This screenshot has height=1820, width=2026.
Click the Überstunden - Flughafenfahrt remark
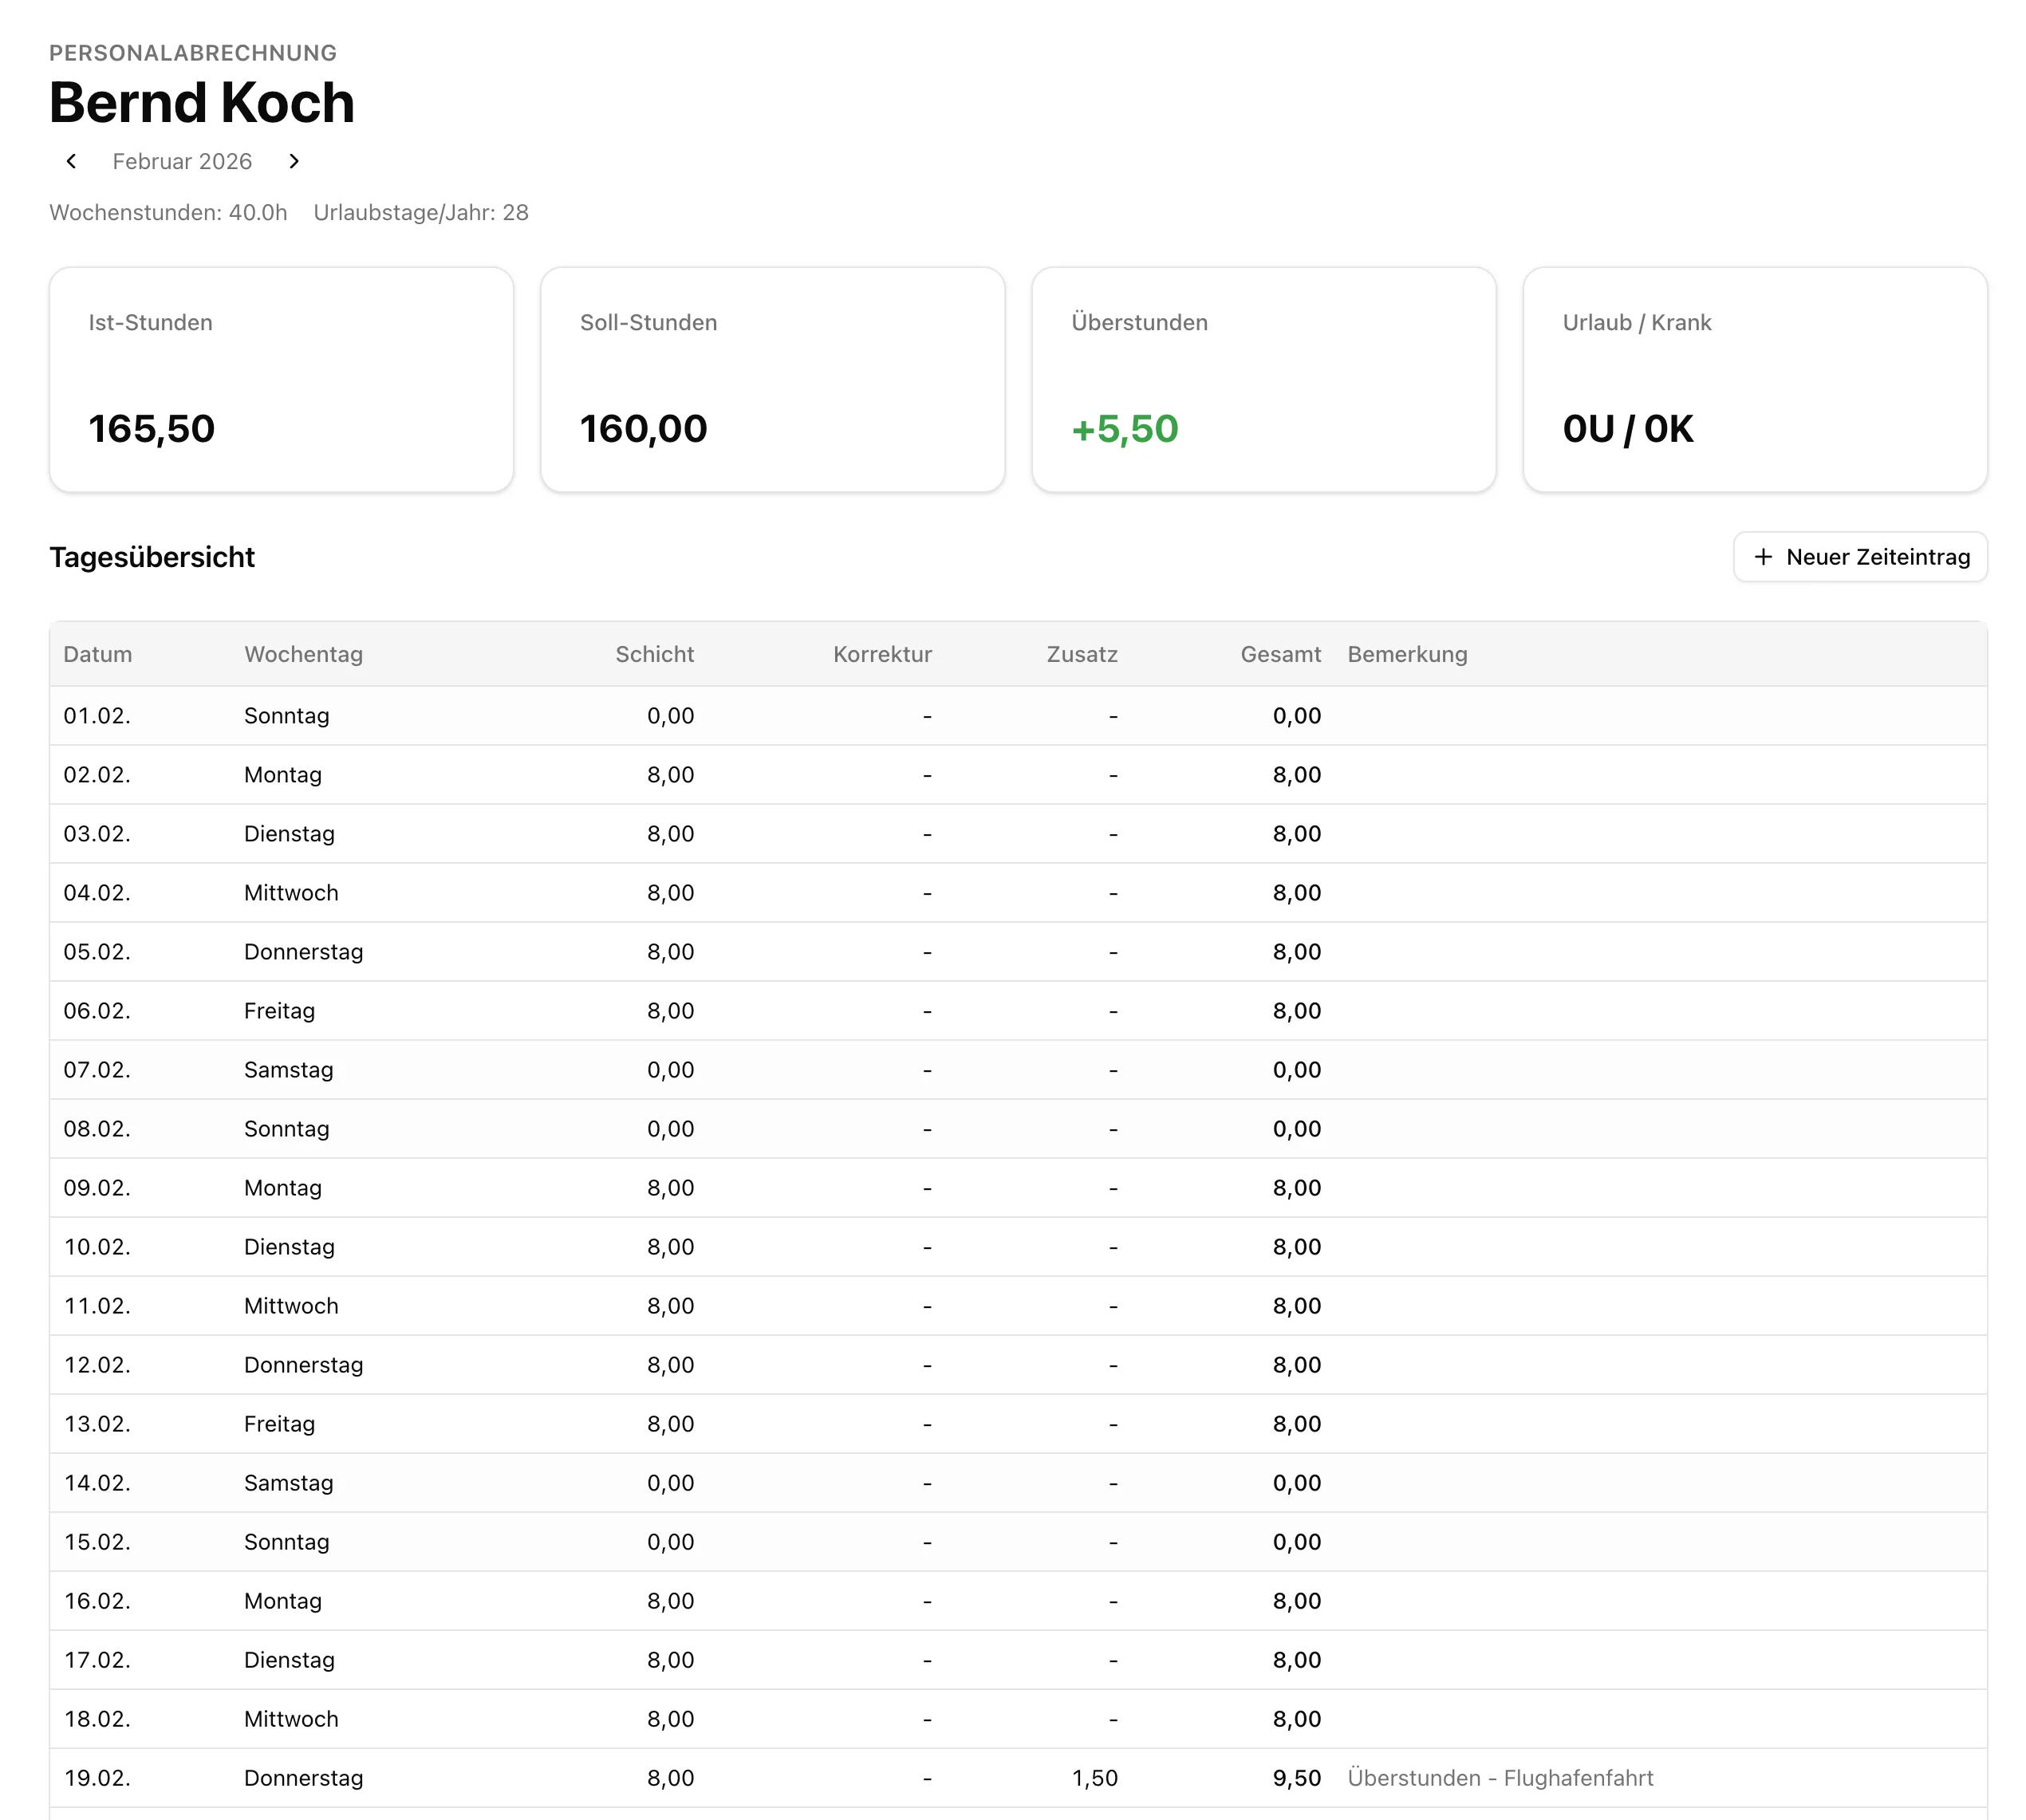1500,1778
